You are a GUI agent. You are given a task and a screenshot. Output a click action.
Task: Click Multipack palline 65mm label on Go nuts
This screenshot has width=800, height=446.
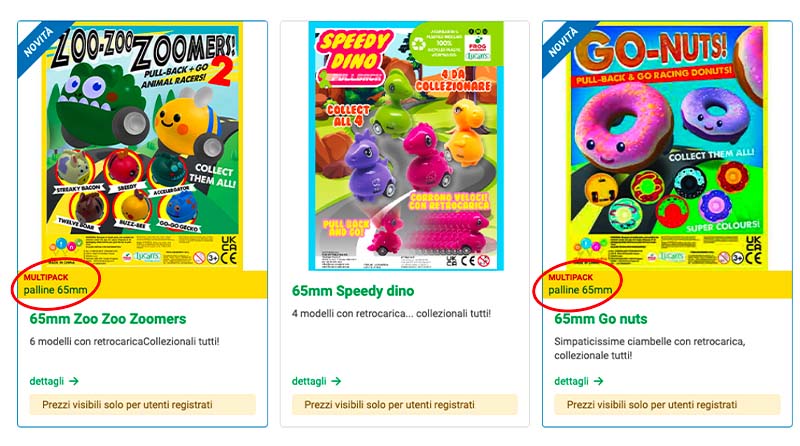[x=580, y=284]
